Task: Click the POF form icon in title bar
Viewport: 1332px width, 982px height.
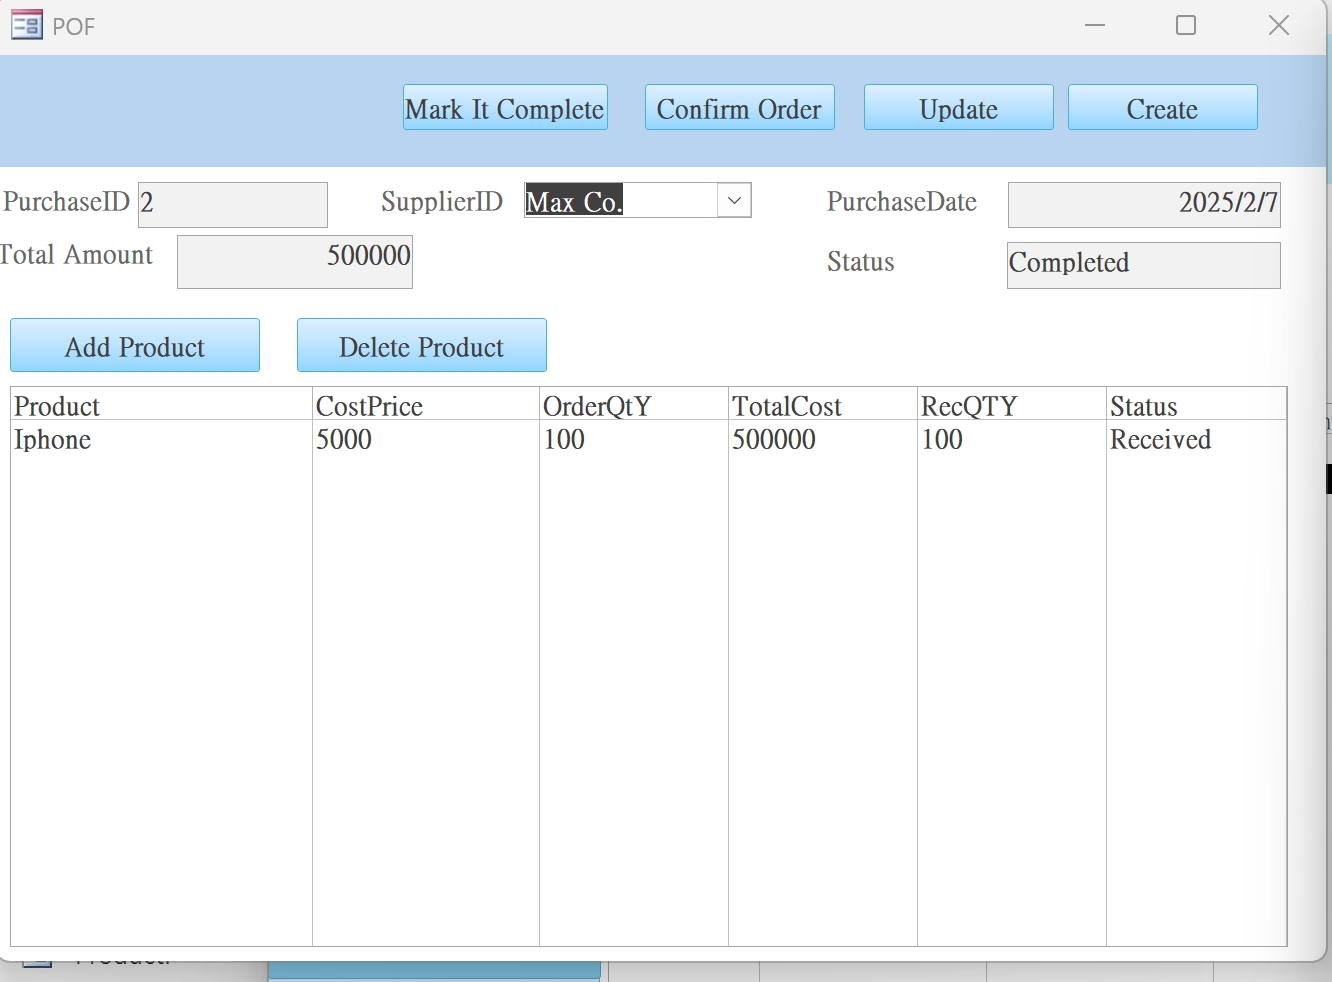Action: click(27, 25)
